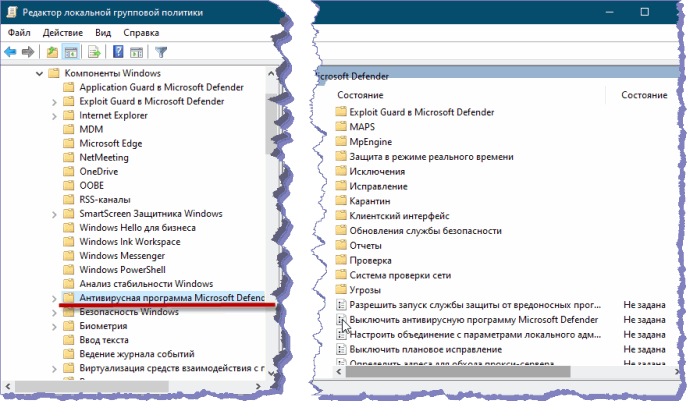Screen dimensions: 690x403
Task: Click the OOBE folder icon in tree
Action: (69, 186)
